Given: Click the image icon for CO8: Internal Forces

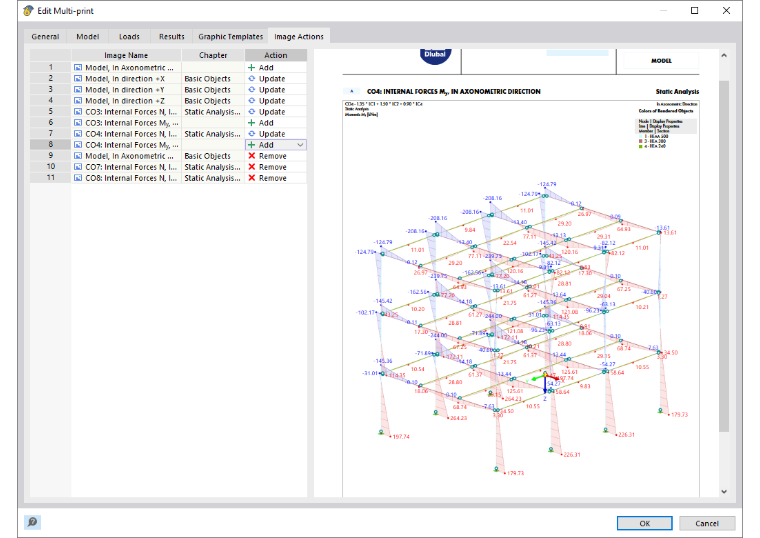Looking at the screenshot, I should (x=78, y=178).
